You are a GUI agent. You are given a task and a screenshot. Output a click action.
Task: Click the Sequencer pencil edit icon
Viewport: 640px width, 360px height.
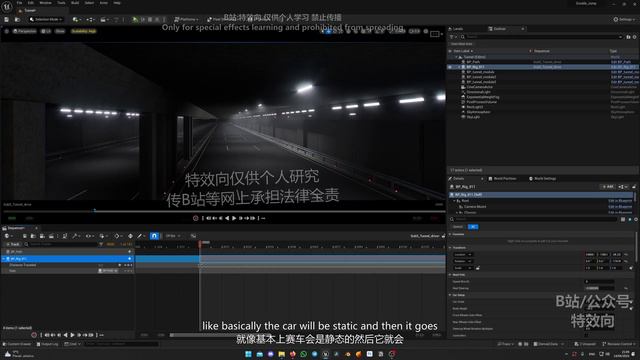pos(141,236)
